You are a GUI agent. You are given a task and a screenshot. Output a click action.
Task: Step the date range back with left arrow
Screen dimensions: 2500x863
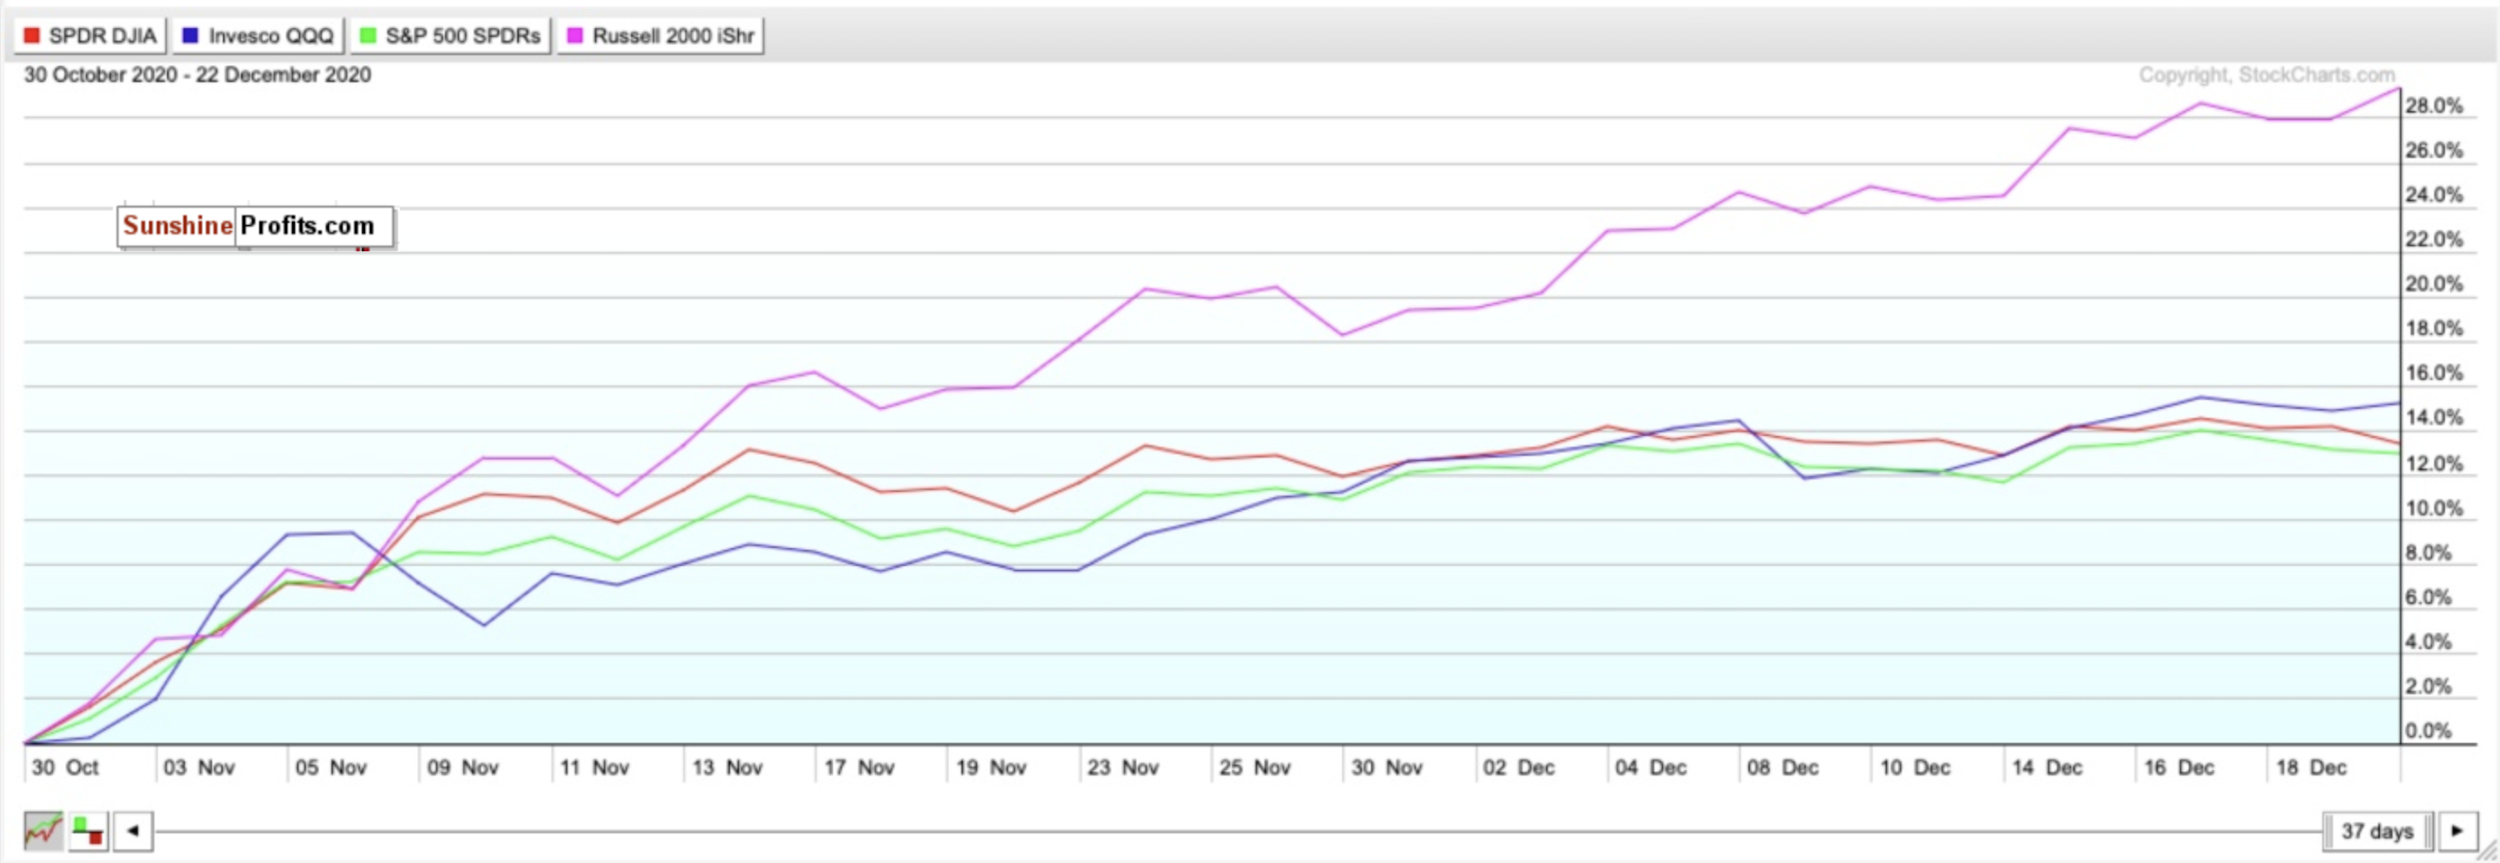coord(133,831)
